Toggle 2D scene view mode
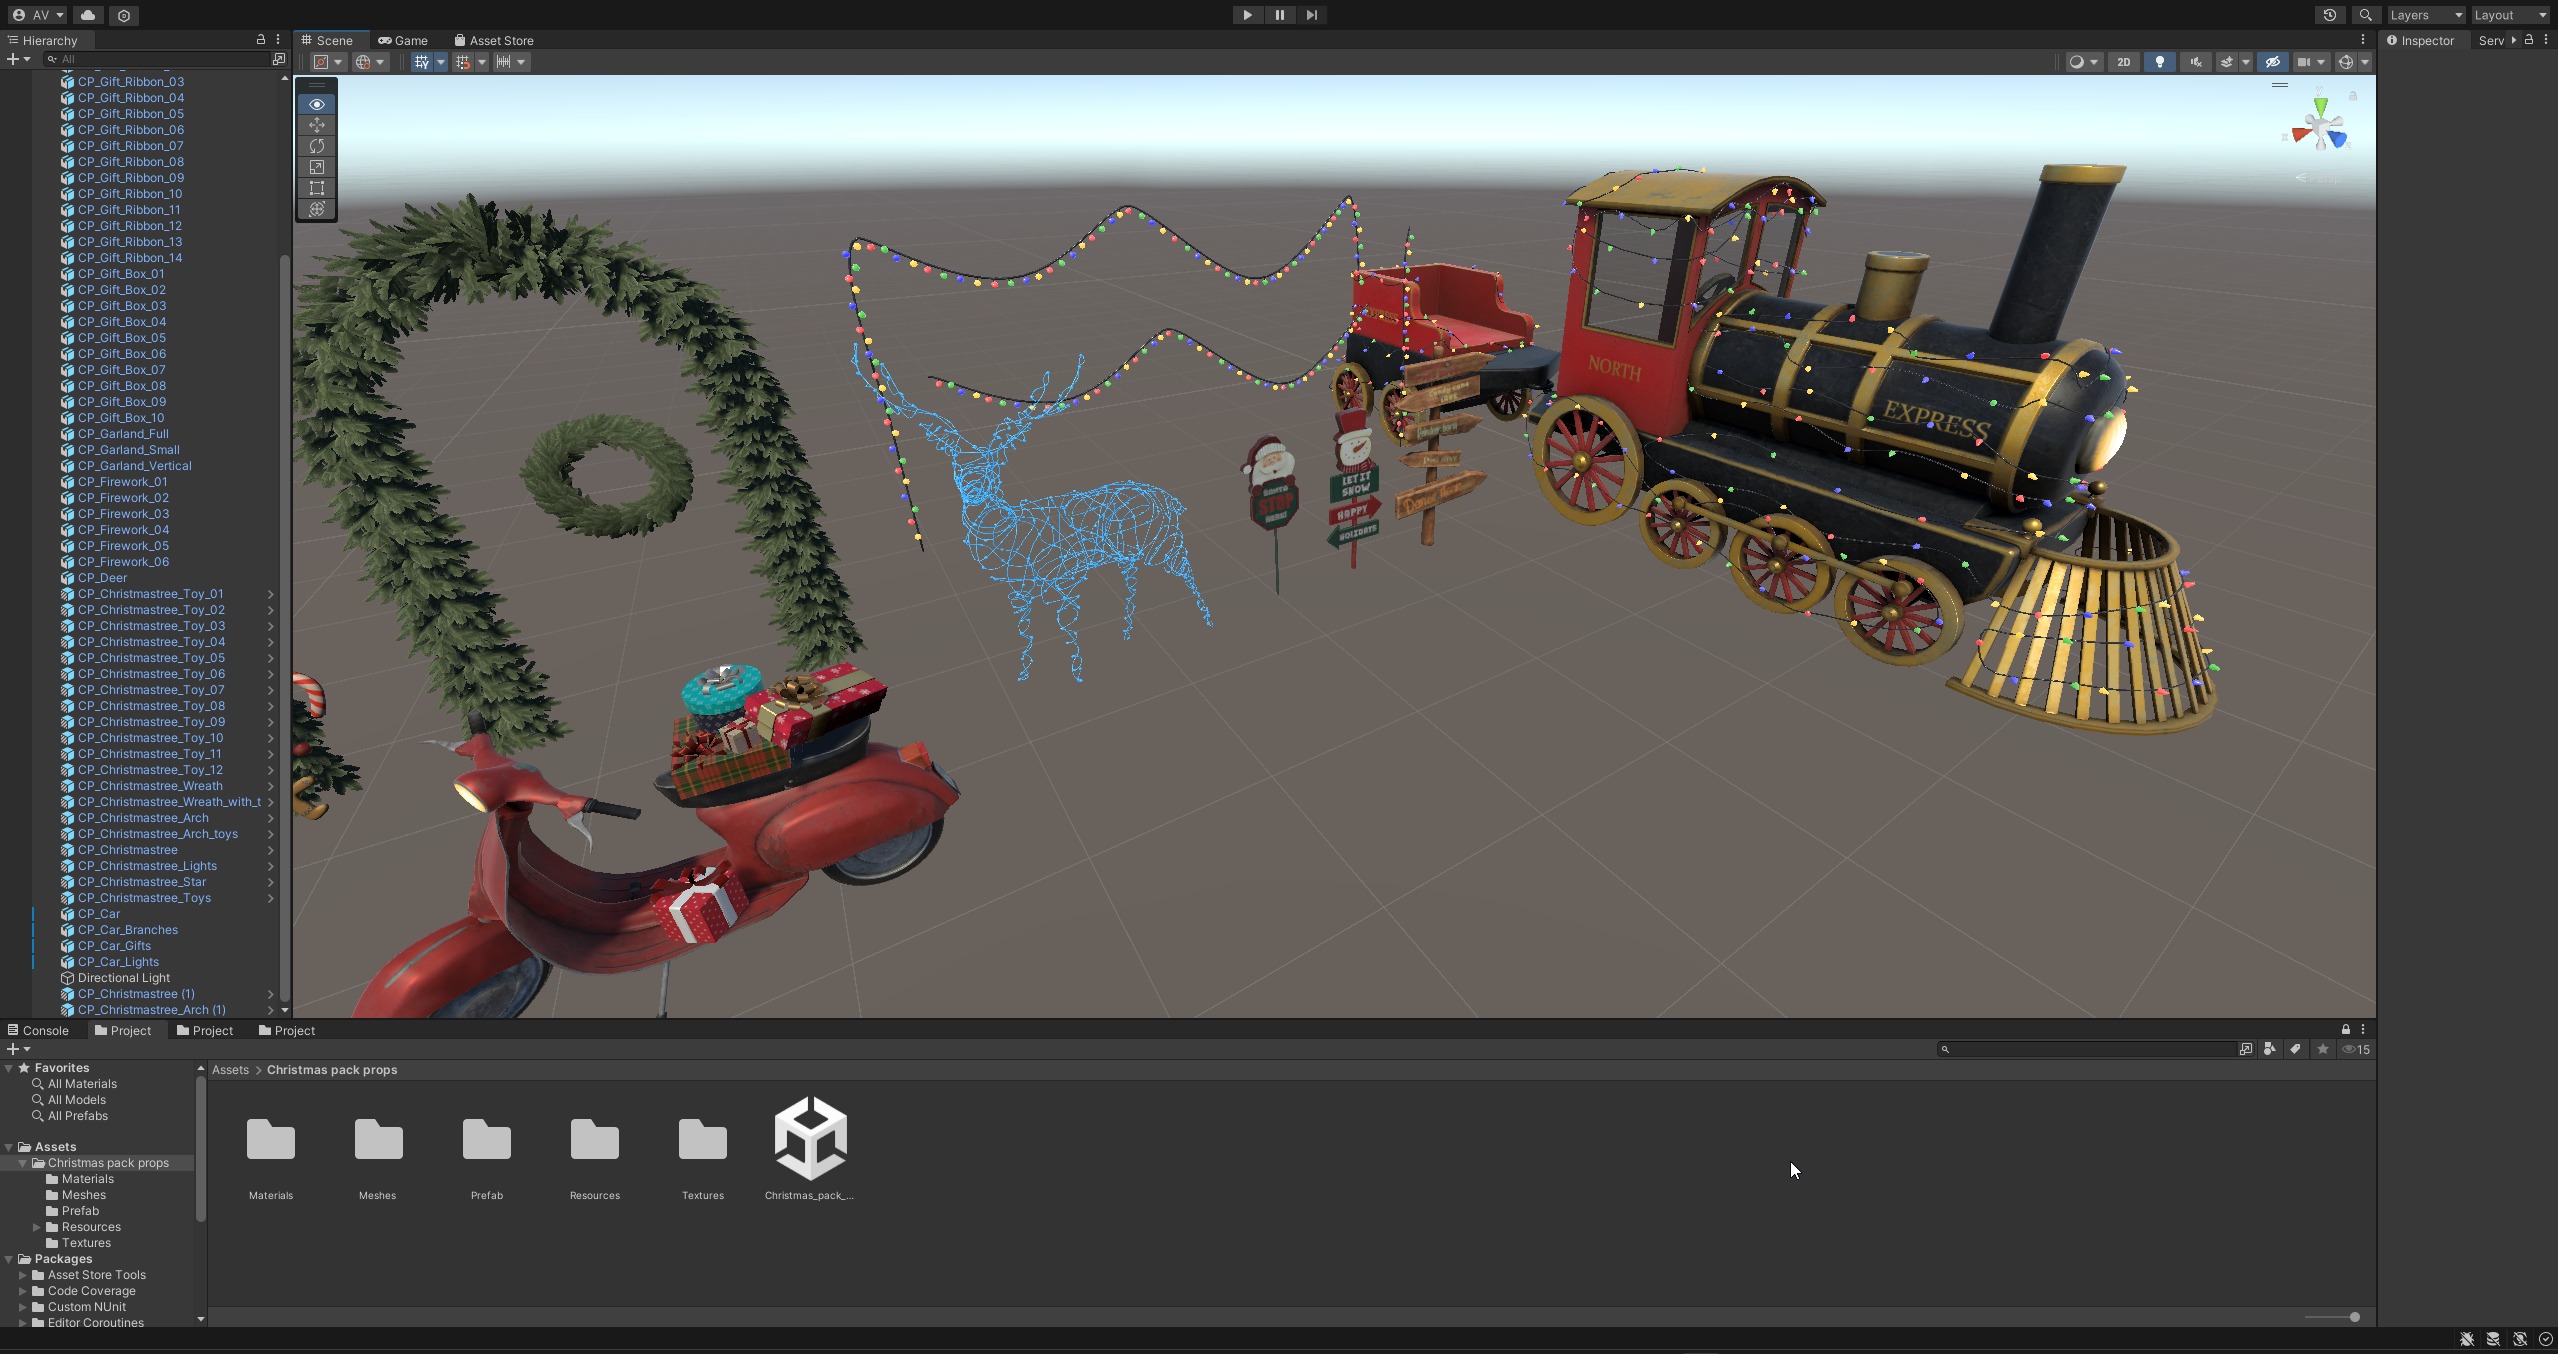2558x1354 pixels. tap(2123, 62)
